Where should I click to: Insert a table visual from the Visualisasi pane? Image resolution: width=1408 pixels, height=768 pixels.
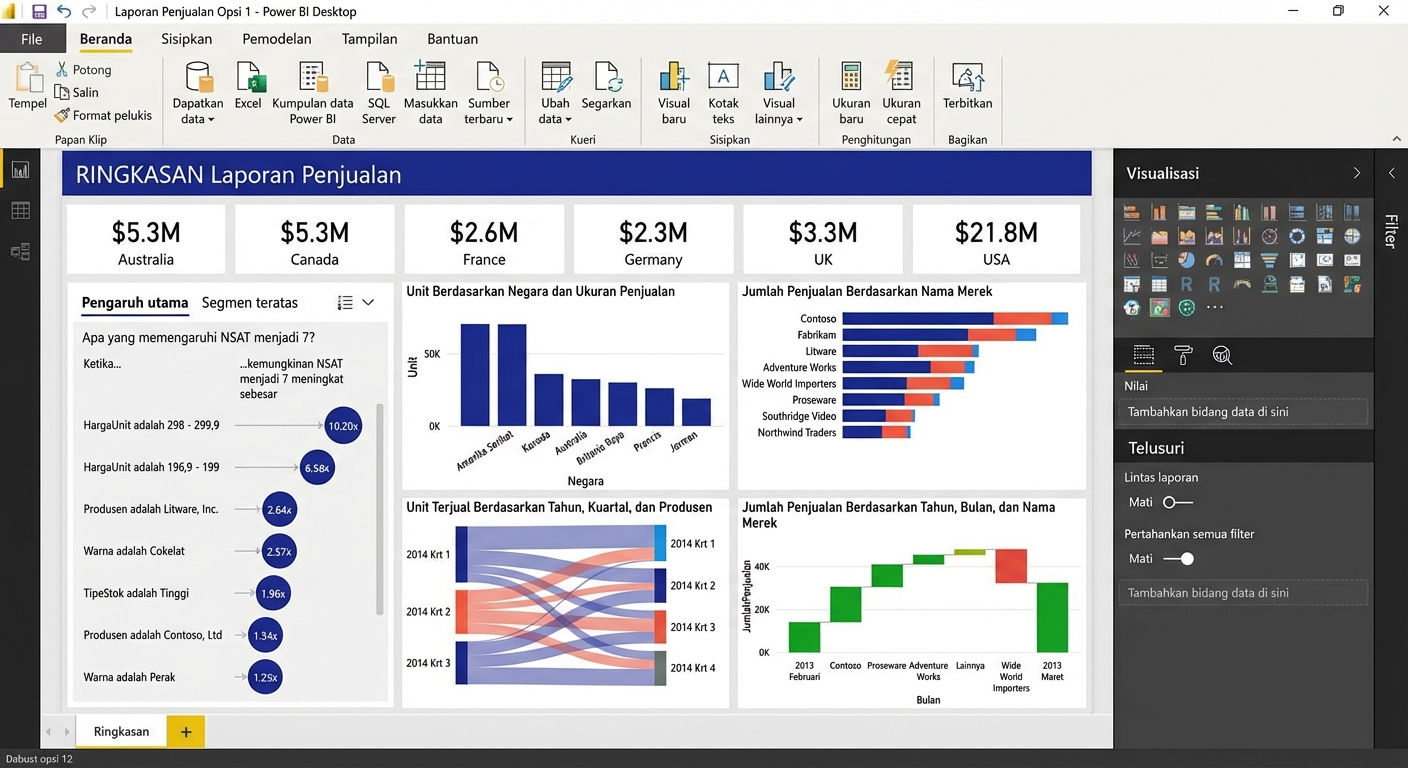point(1159,284)
